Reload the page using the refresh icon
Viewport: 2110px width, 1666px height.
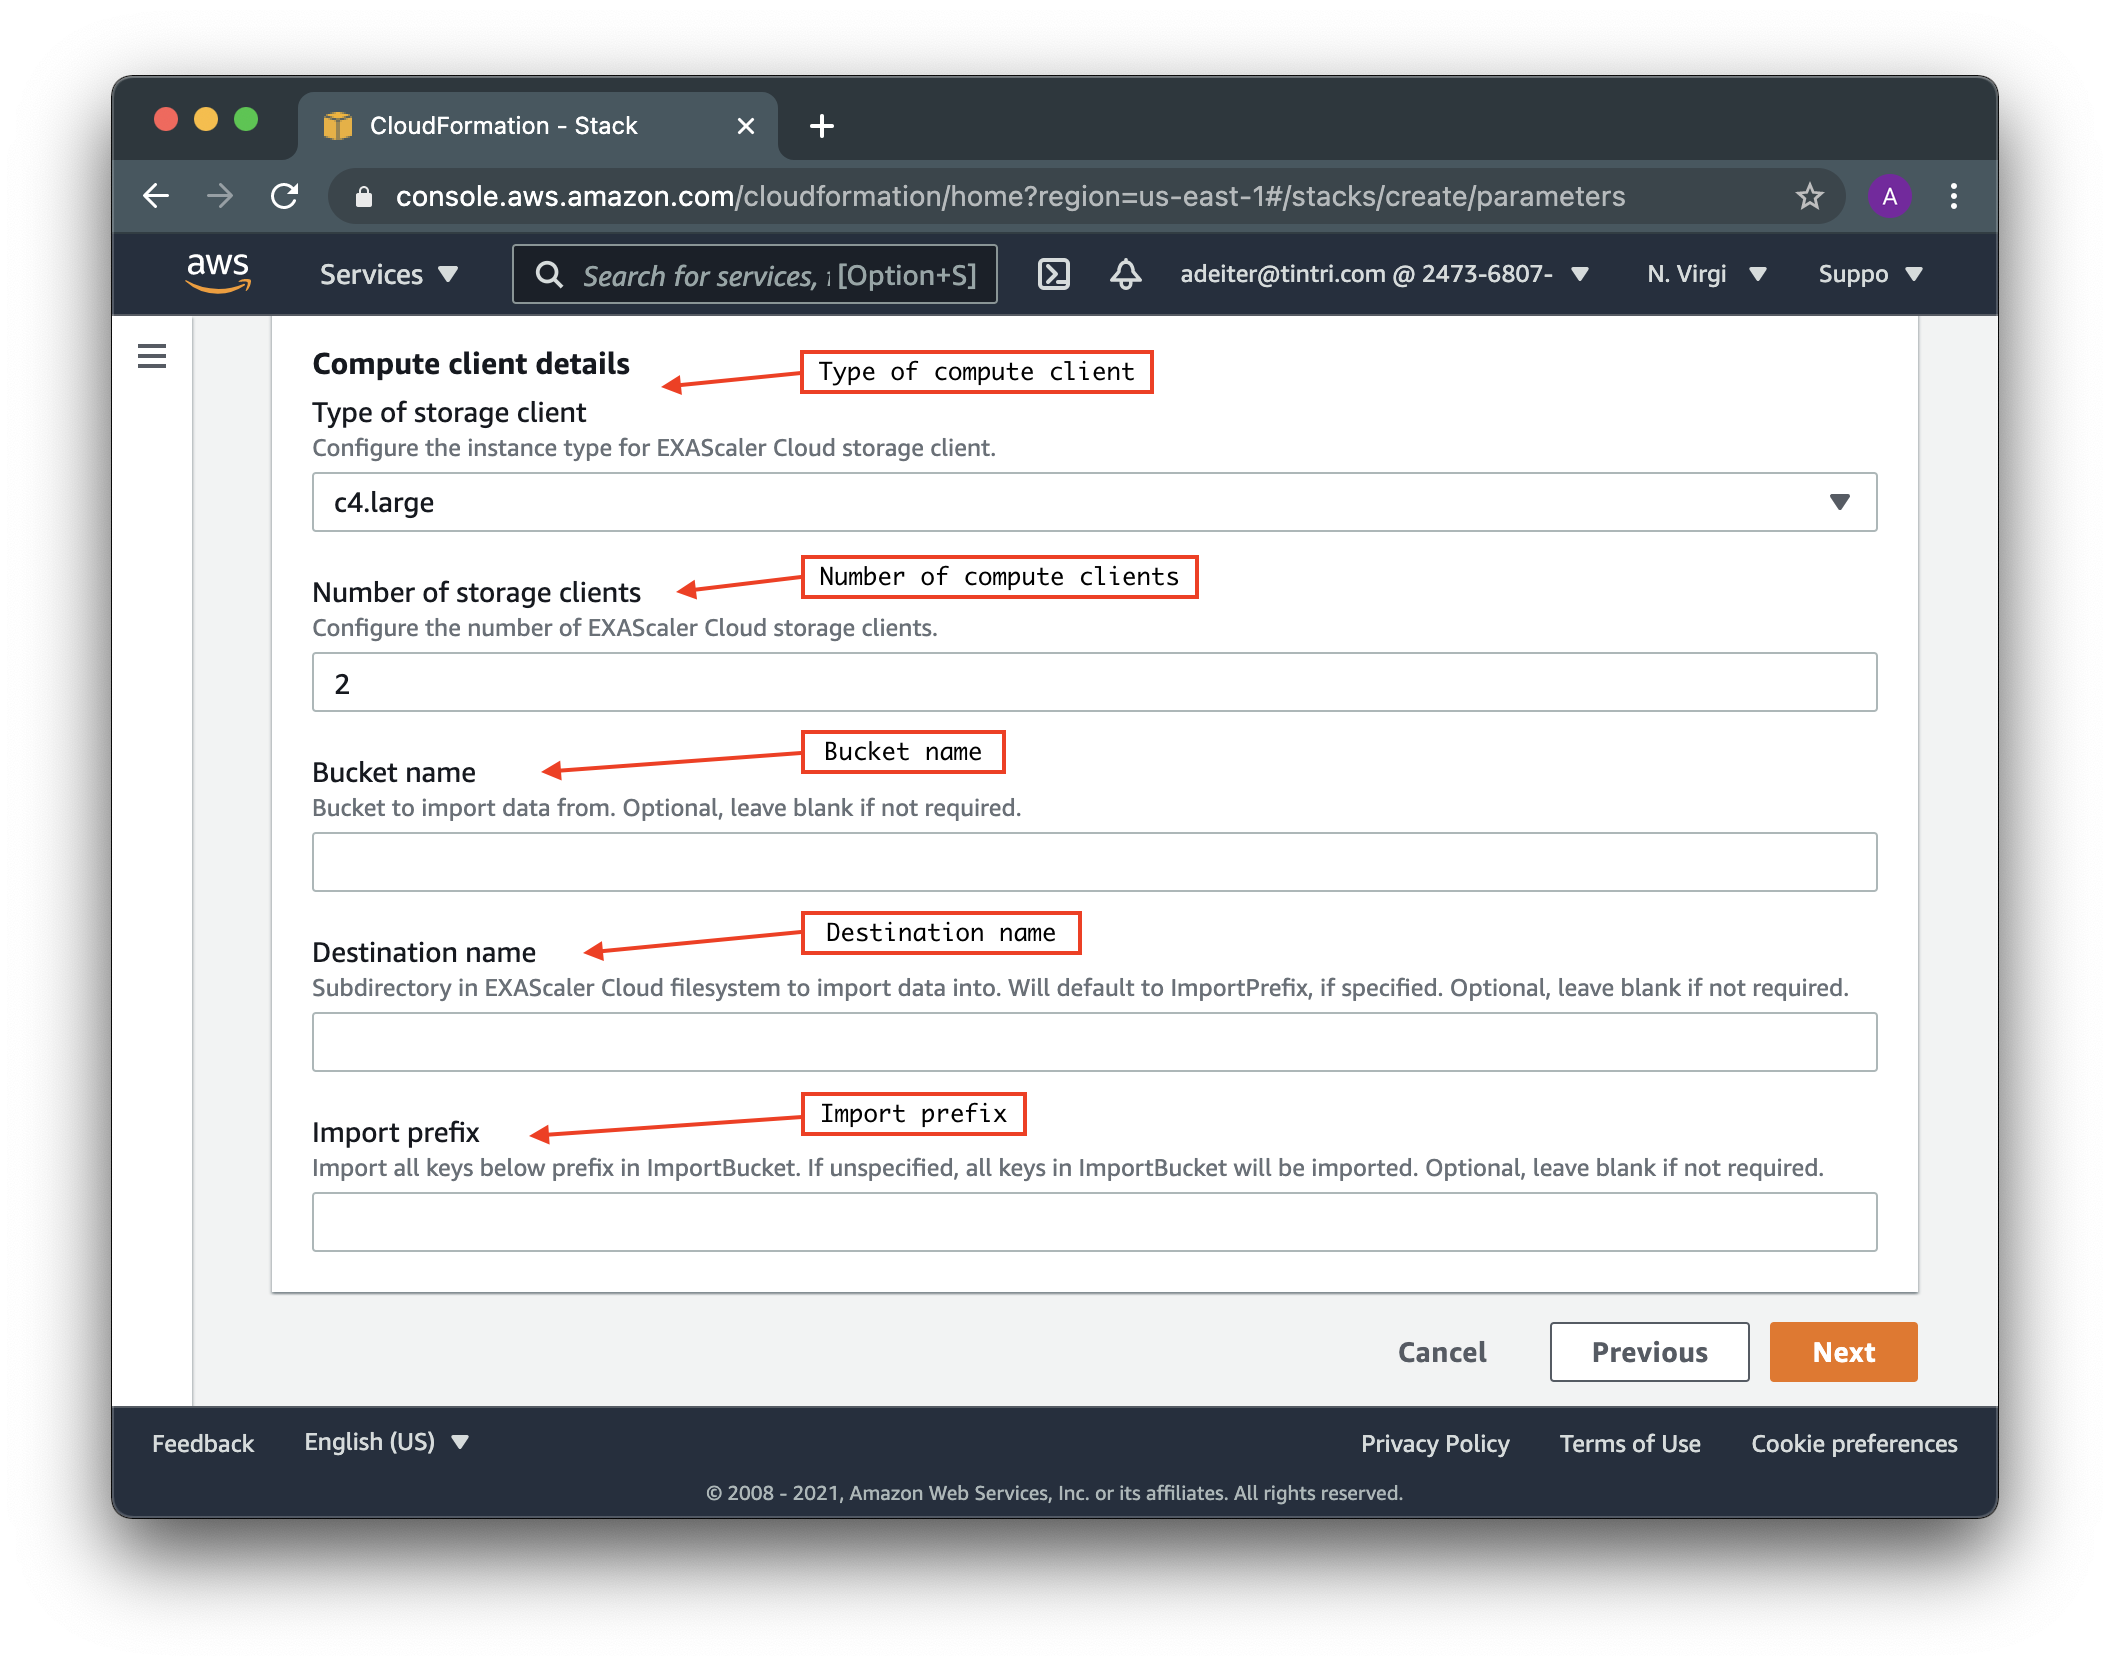pyautogui.click(x=285, y=196)
